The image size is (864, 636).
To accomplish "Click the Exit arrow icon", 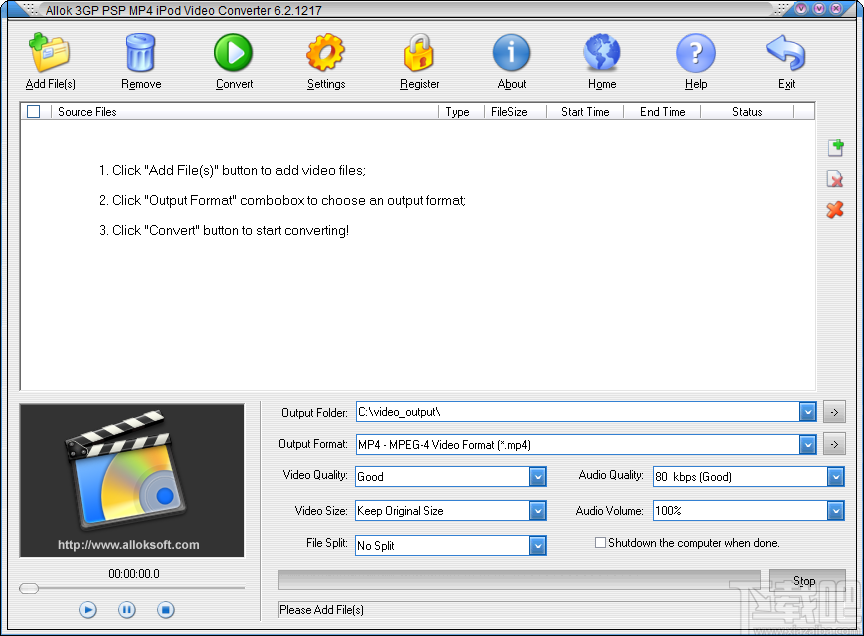I will [786, 55].
